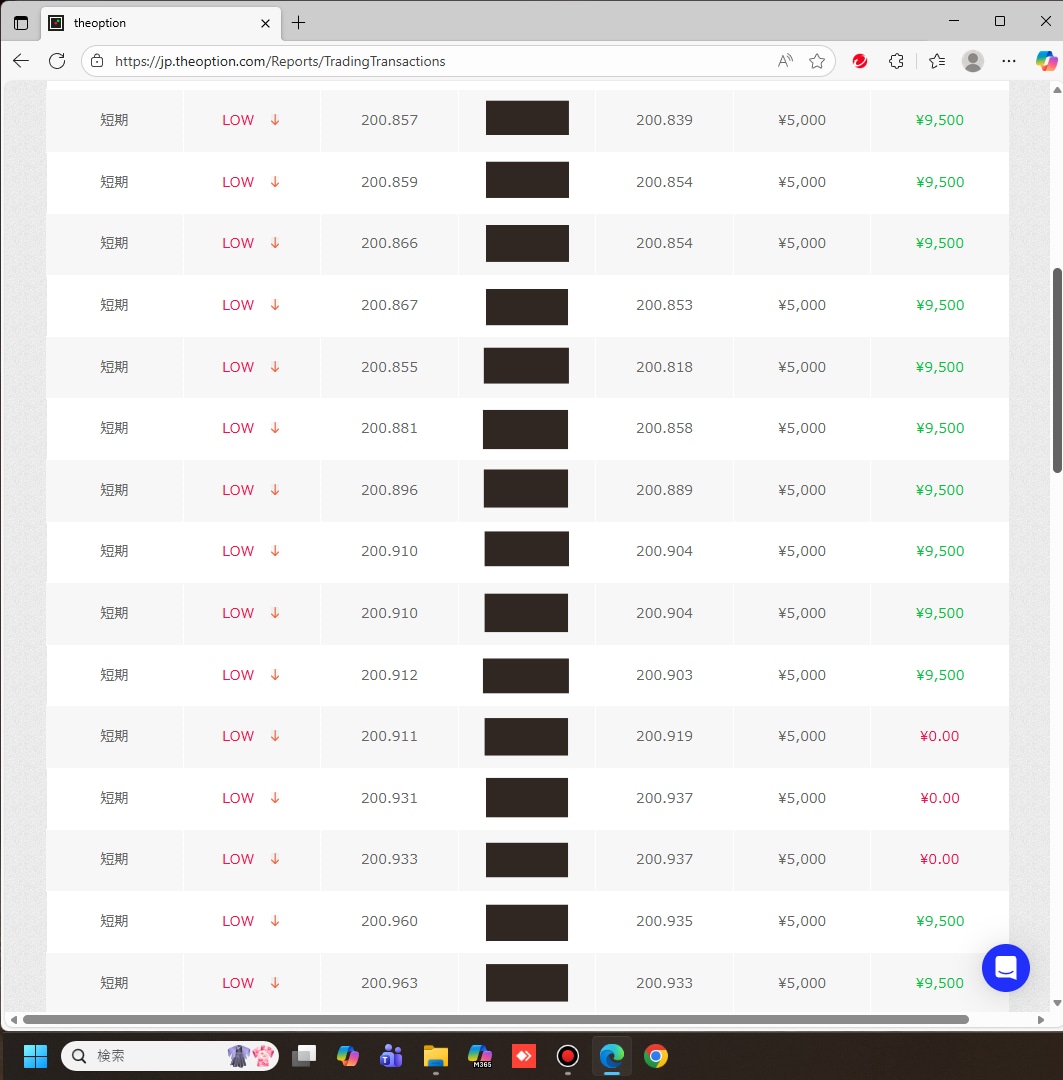Click the ¥9,500 payout in the 200.855 row
Image resolution: width=1063 pixels, height=1080 pixels.
point(940,366)
